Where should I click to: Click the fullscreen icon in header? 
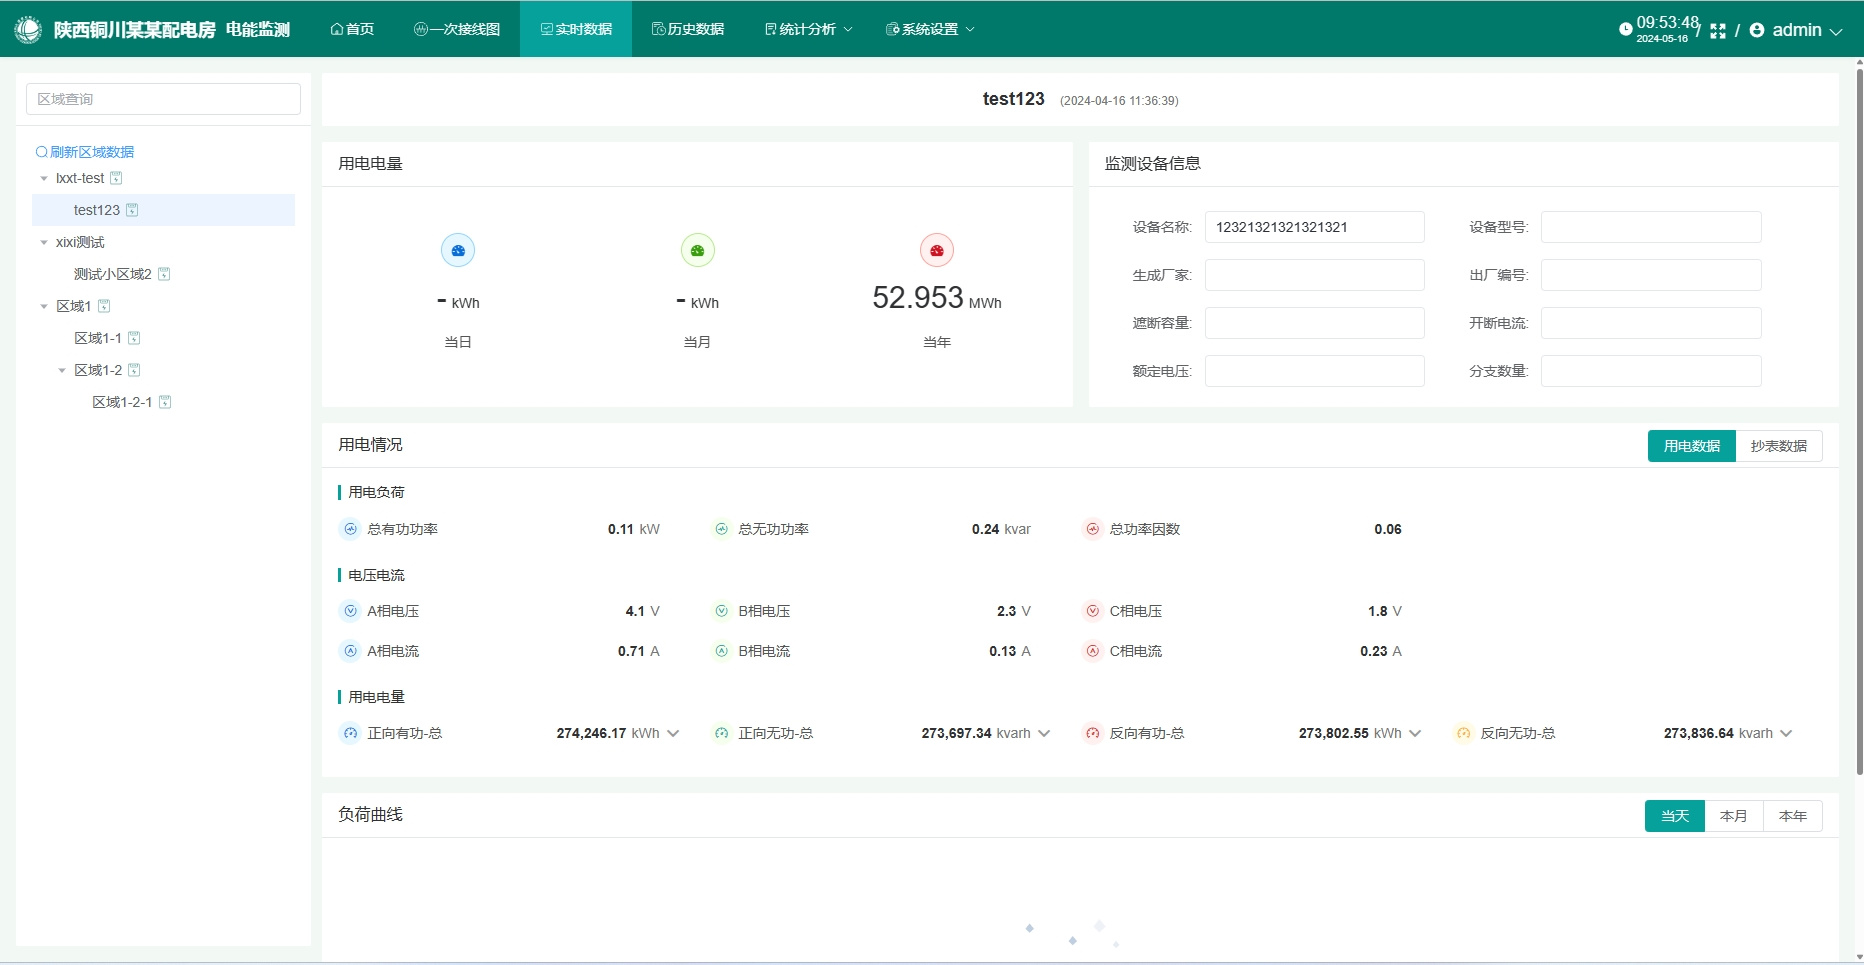(1718, 31)
